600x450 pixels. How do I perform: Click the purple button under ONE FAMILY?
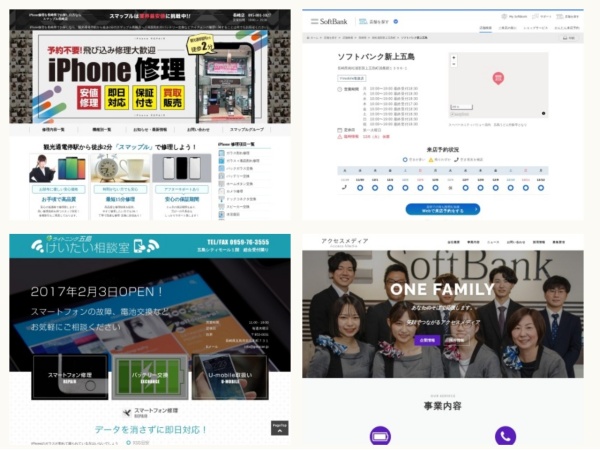click(427, 340)
